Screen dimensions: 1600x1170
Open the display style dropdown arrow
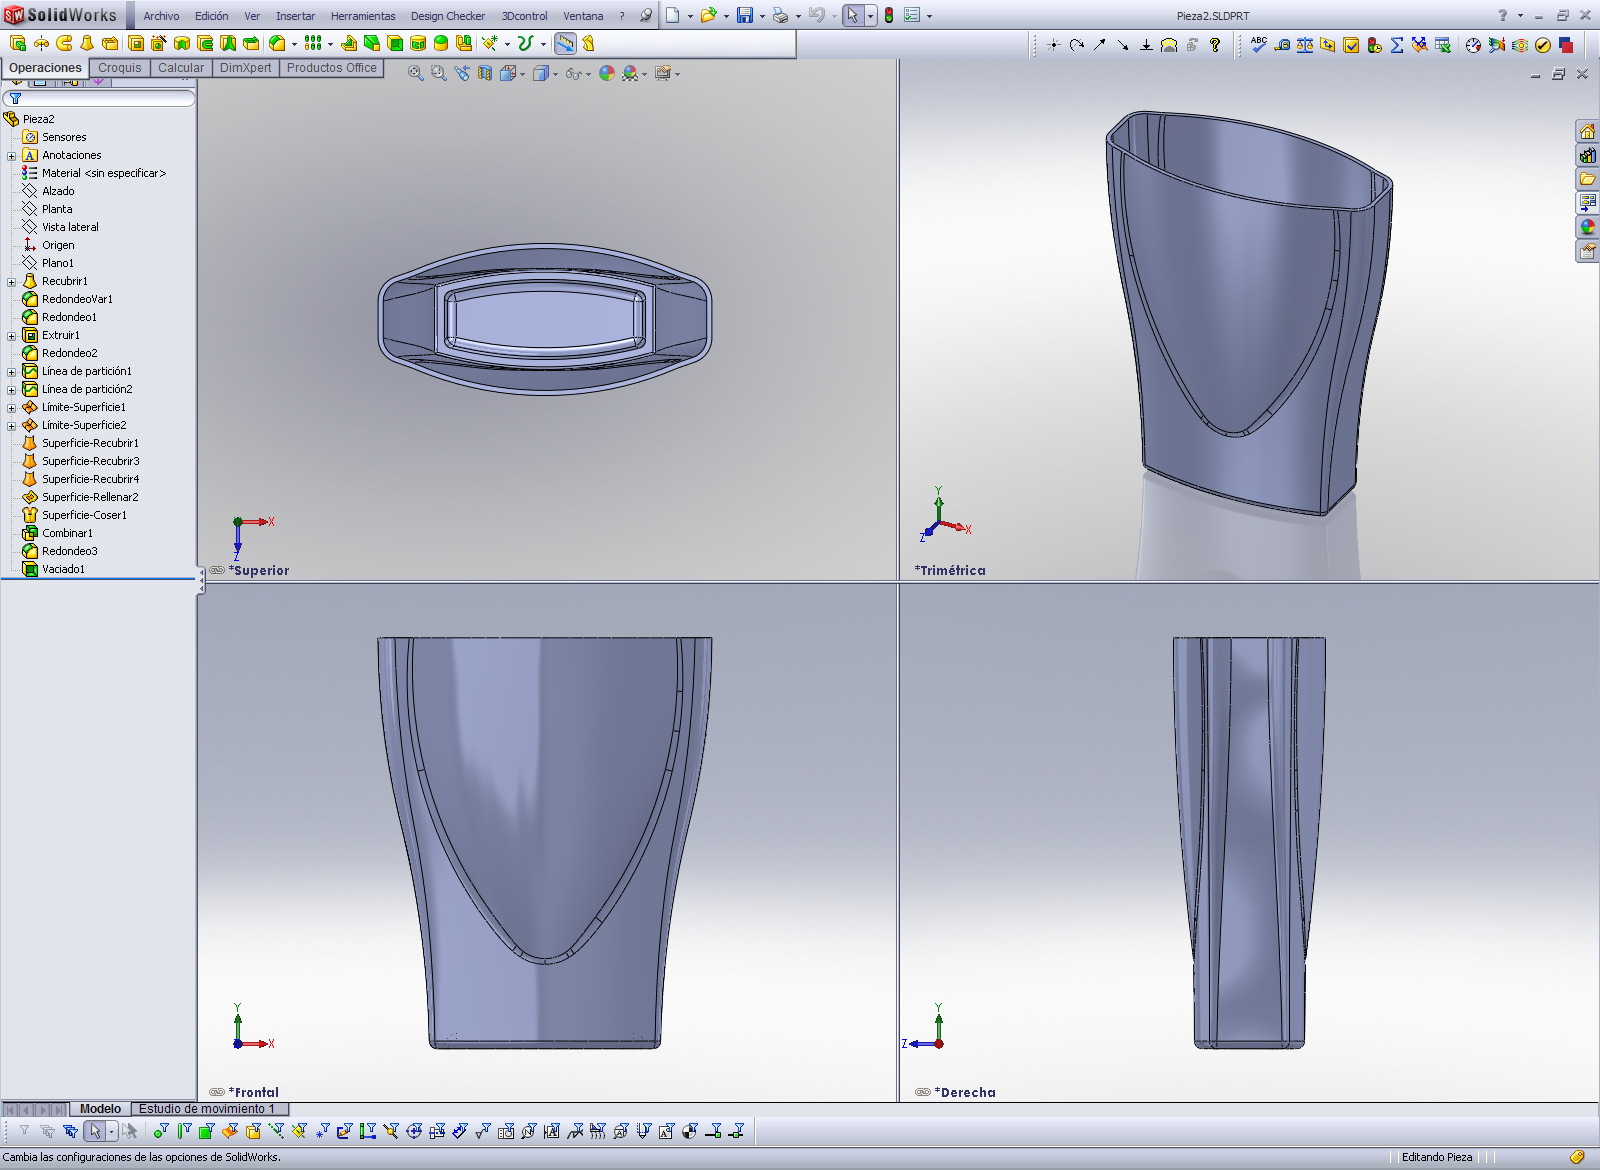[x=555, y=74]
